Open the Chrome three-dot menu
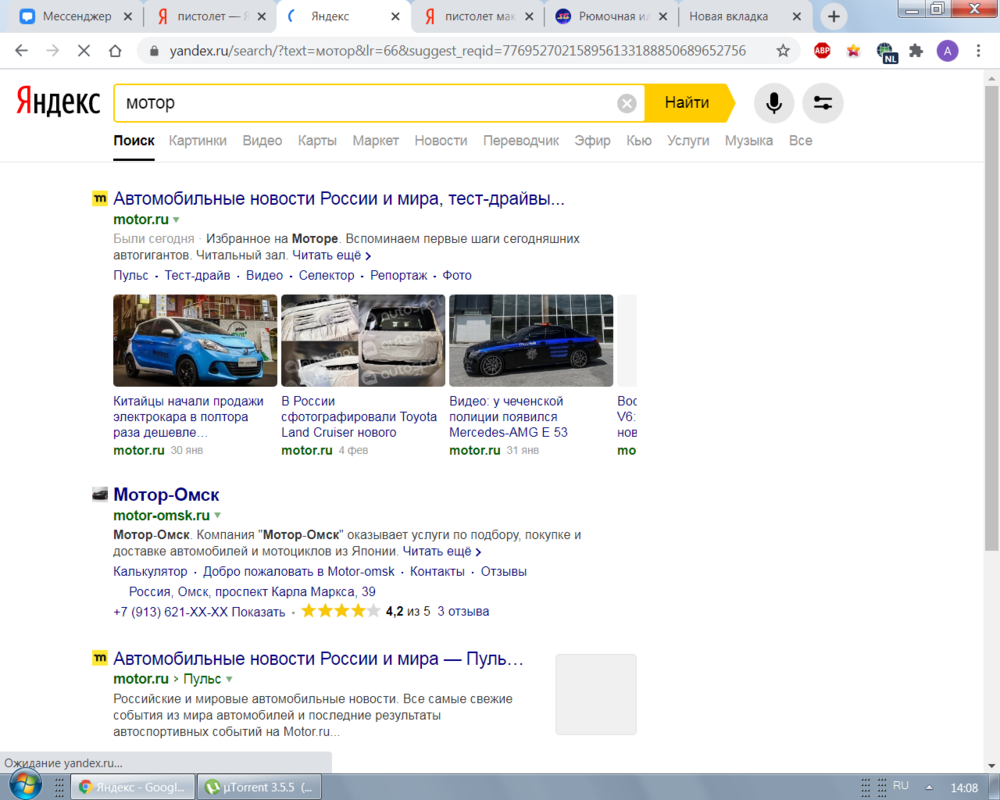The image size is (1000, 800). (x=978, y=51)
